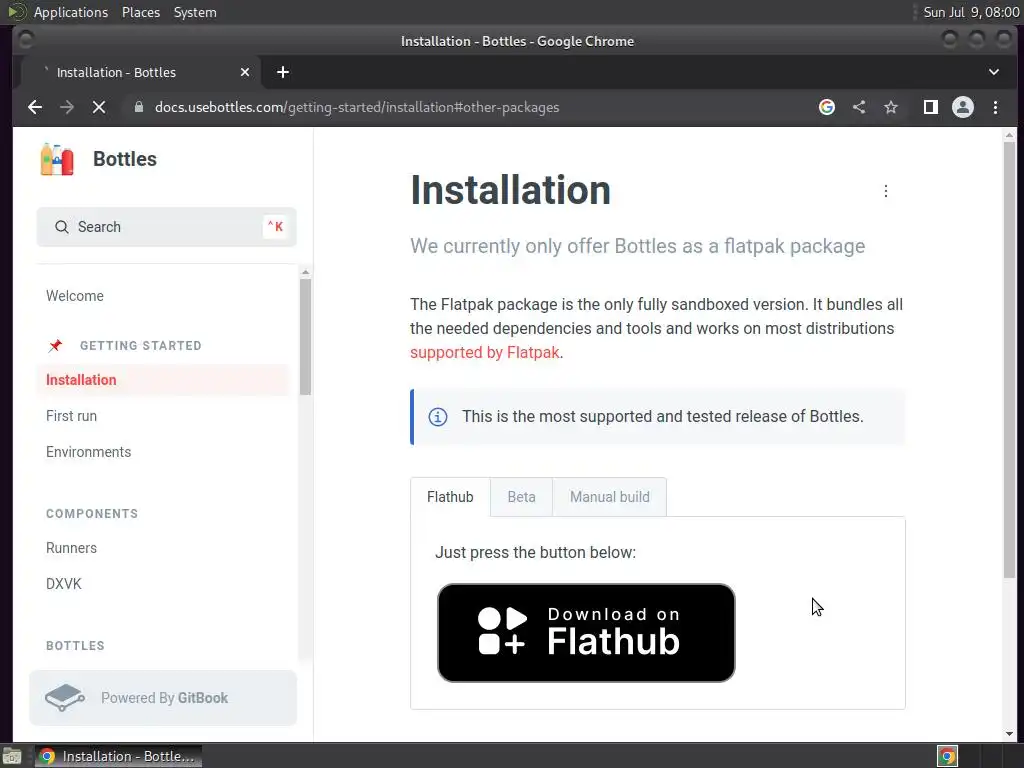Open a new tab with the plus button
This screenshot has height=768, width=1024.
coord(283,72)
